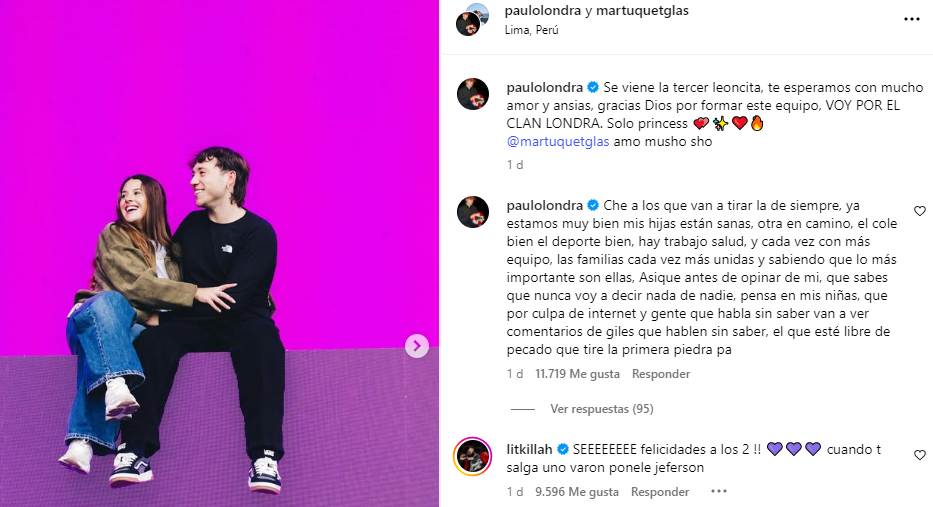Open martuquetglas profile from header
This screenshot has width=933, height=507.
643,11
